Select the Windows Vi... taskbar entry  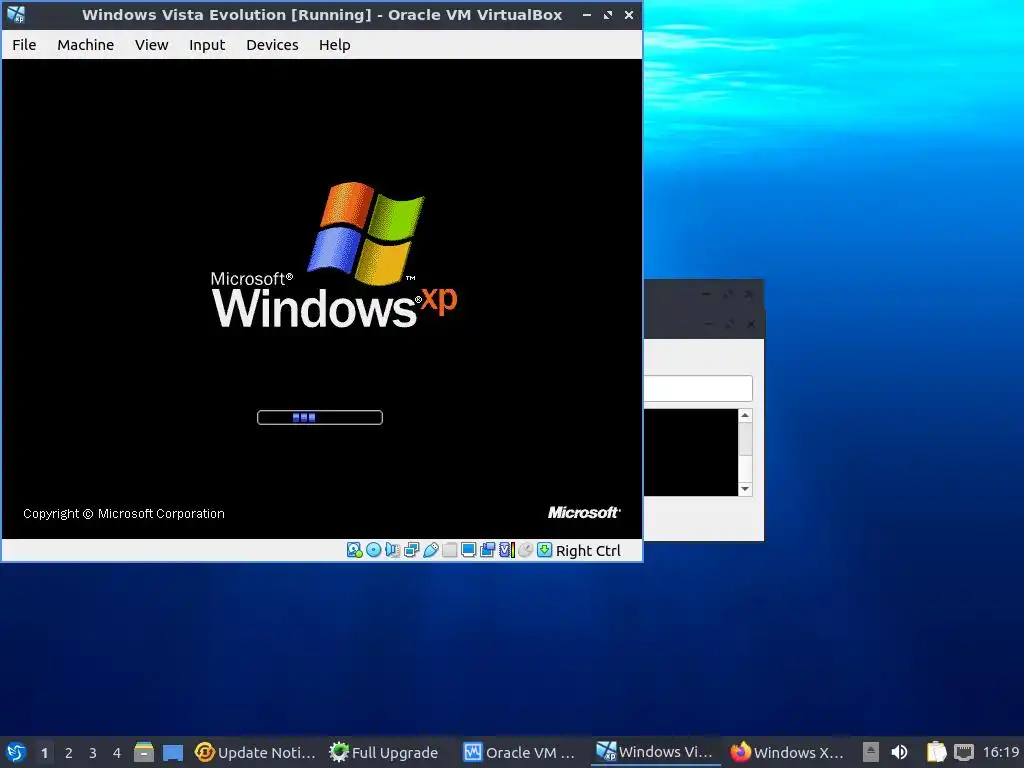(654, 752)
